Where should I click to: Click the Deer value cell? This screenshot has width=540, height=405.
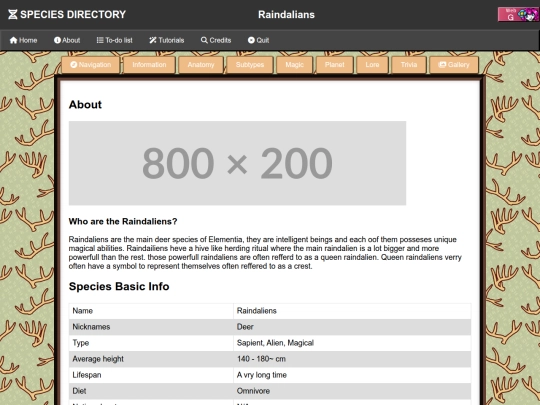(352, 327)
